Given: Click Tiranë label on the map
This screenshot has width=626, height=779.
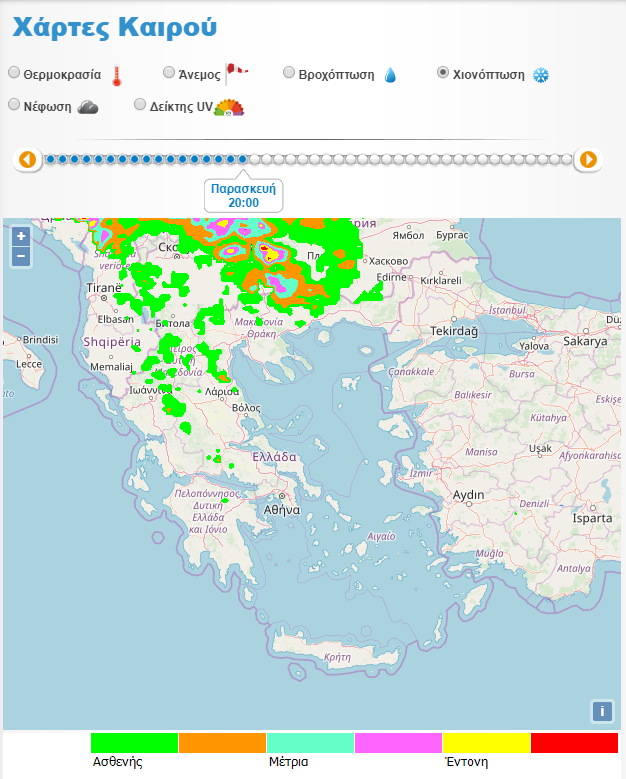Looking at the screenshot, I should point(104,288).
